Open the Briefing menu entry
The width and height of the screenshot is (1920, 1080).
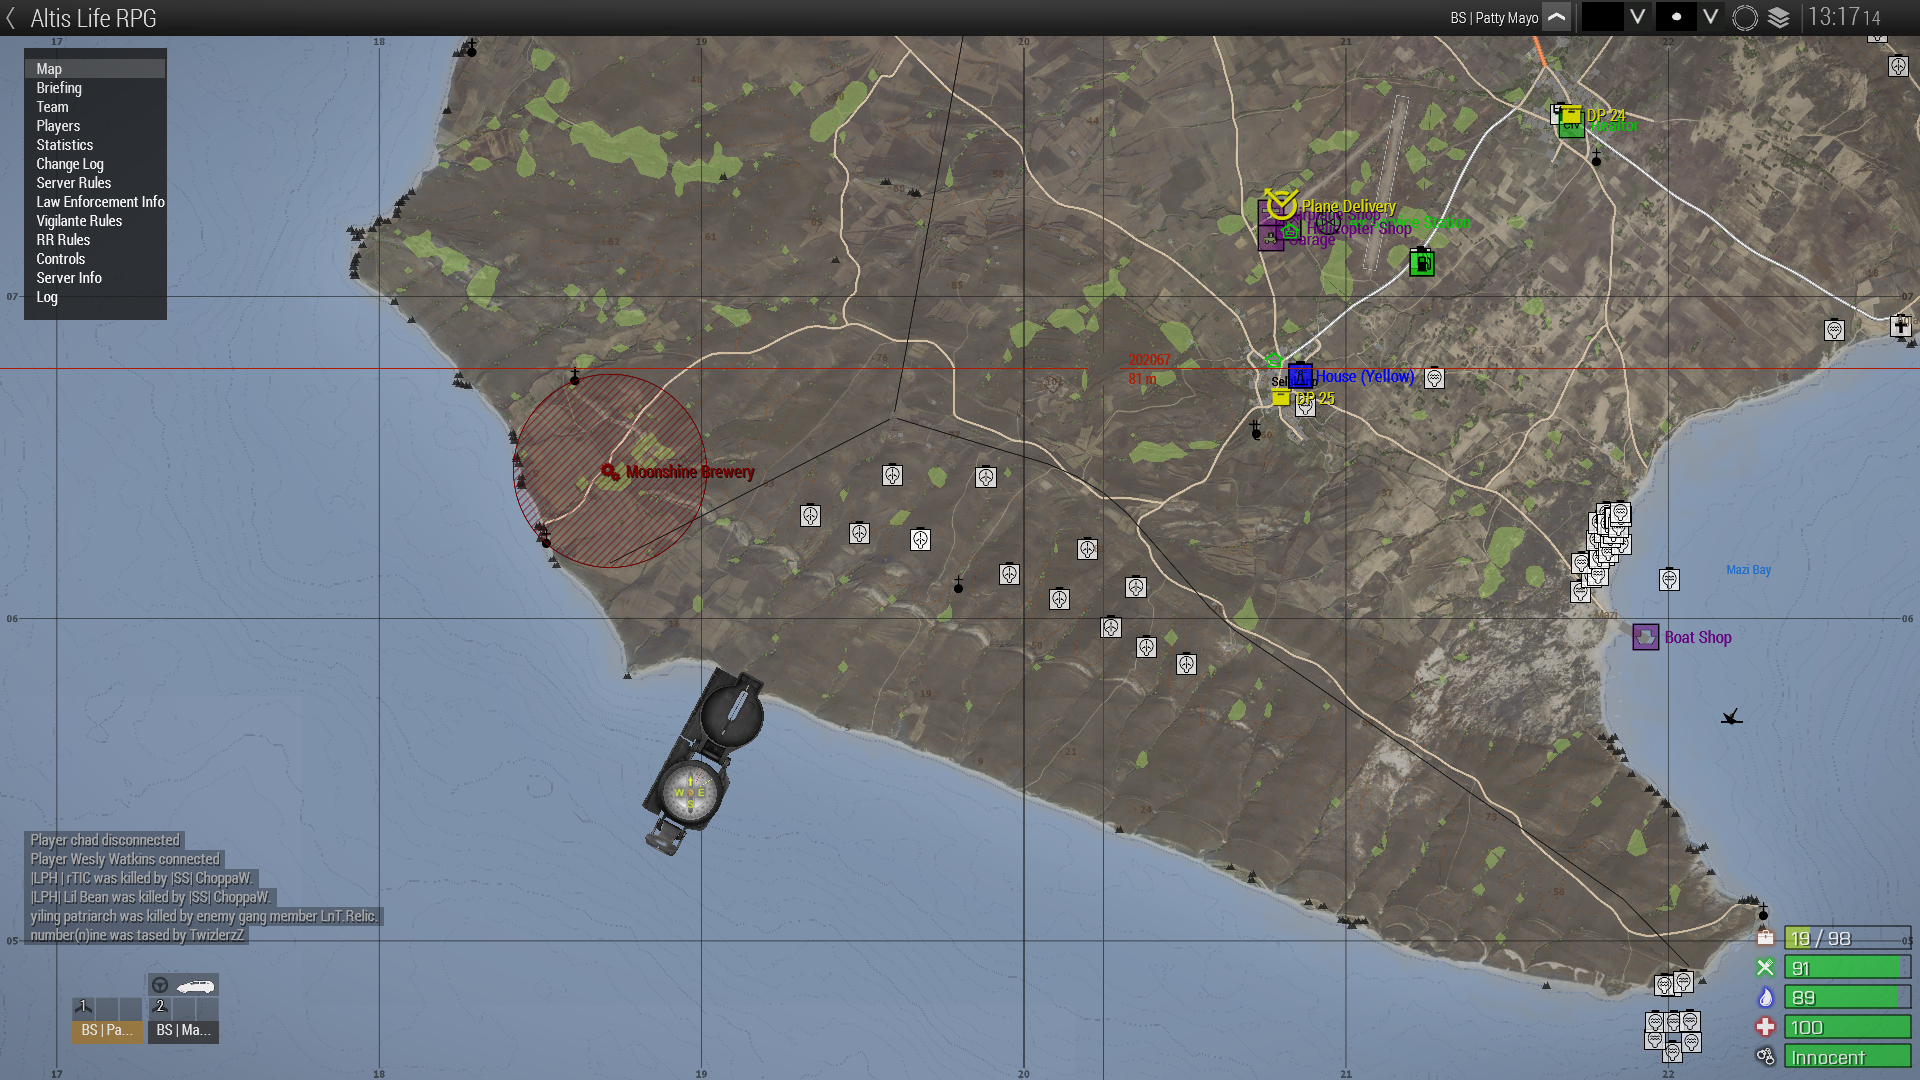click(x=59, y=88)
